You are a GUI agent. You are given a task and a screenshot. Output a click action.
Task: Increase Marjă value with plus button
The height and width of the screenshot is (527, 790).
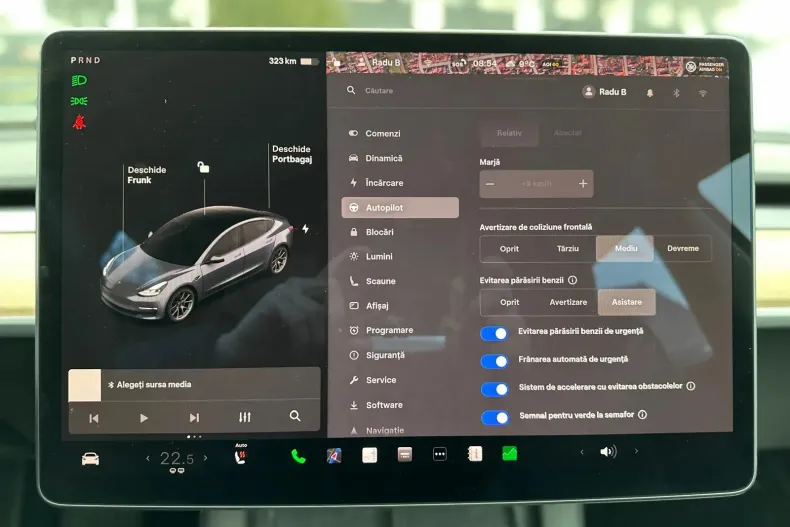click(x=583, y=184)
